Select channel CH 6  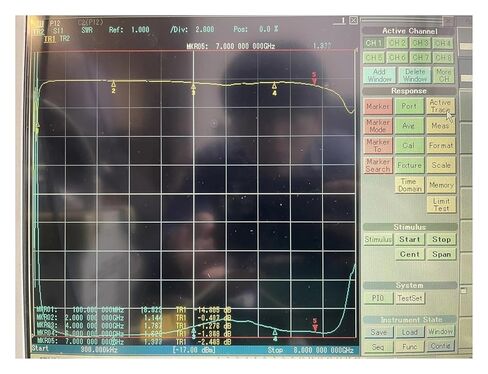(x=397, y=58)
